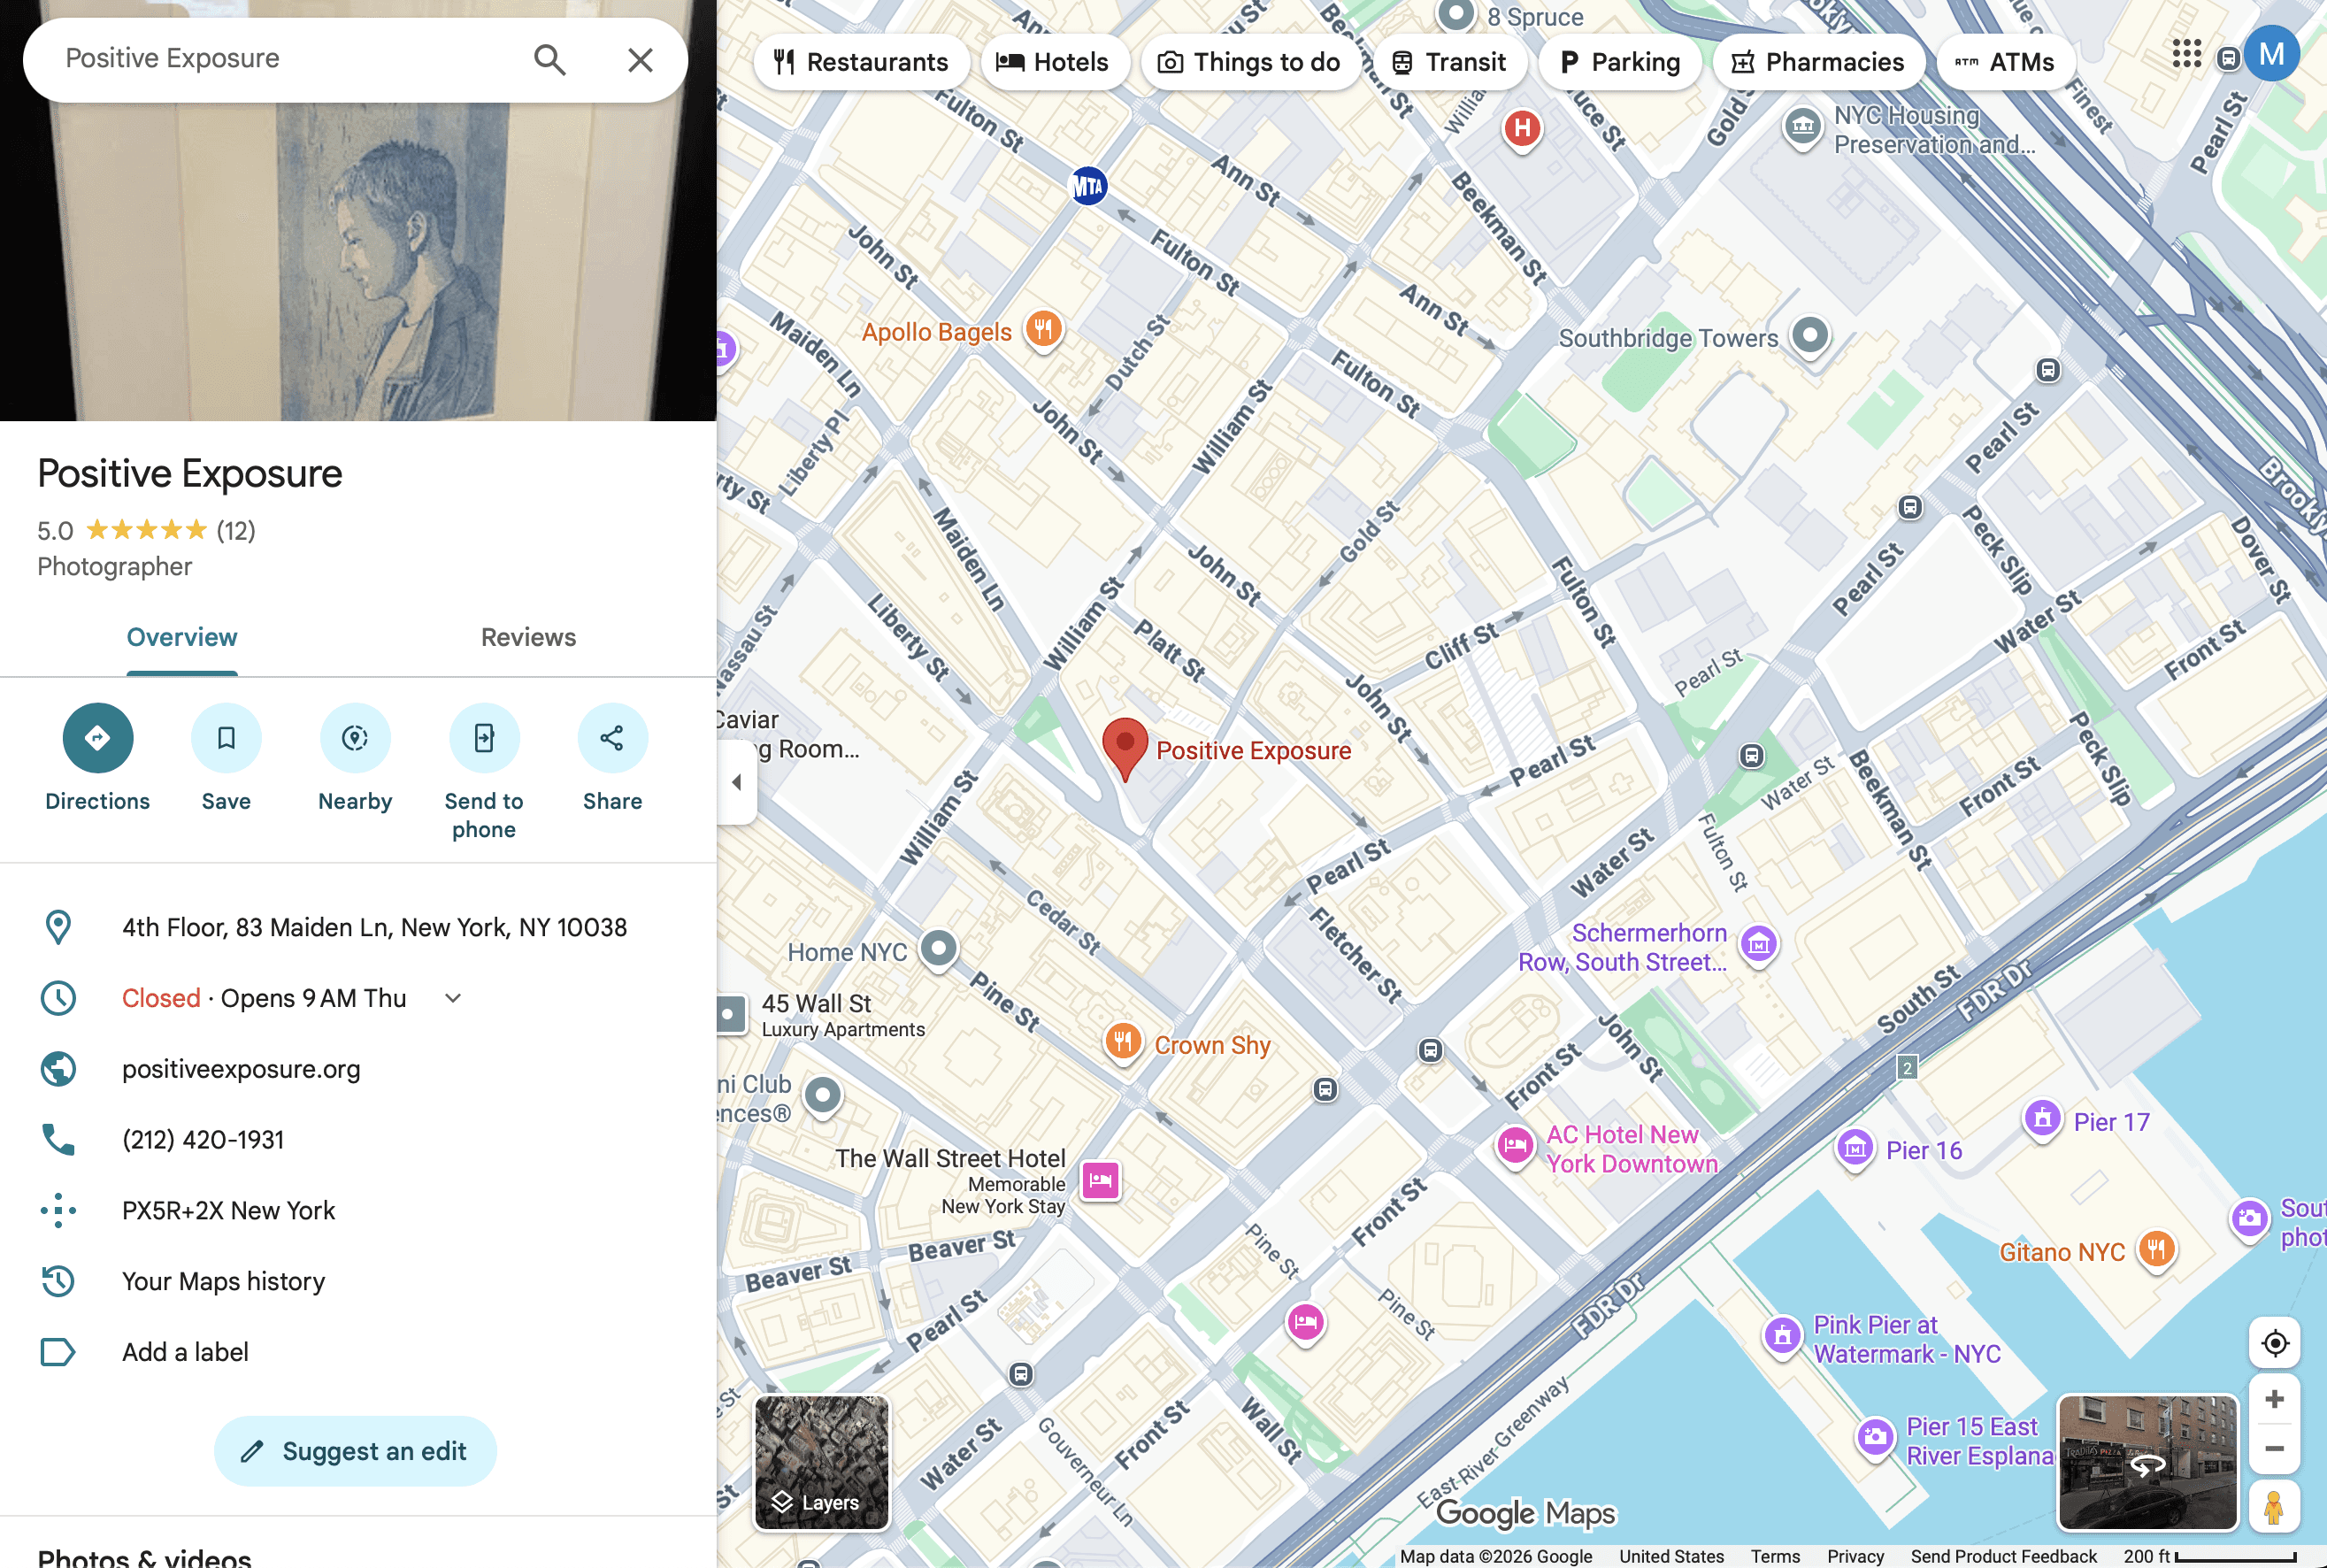Screen dimensions: 2327x1568
Task: Toggle Layers satellite view thumbnail
Action: pyautogui.click(x=821, y=1462)
